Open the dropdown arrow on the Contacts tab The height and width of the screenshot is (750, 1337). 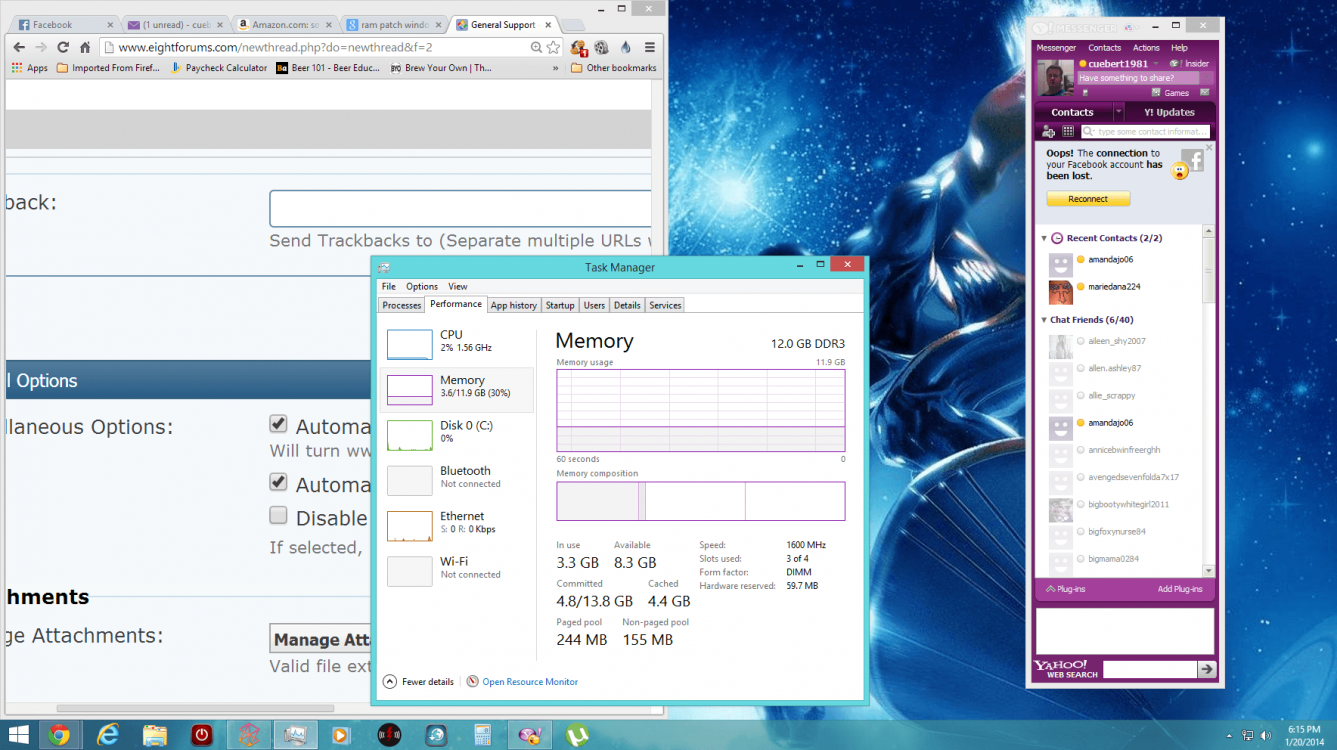click(x=1117, y=112)
